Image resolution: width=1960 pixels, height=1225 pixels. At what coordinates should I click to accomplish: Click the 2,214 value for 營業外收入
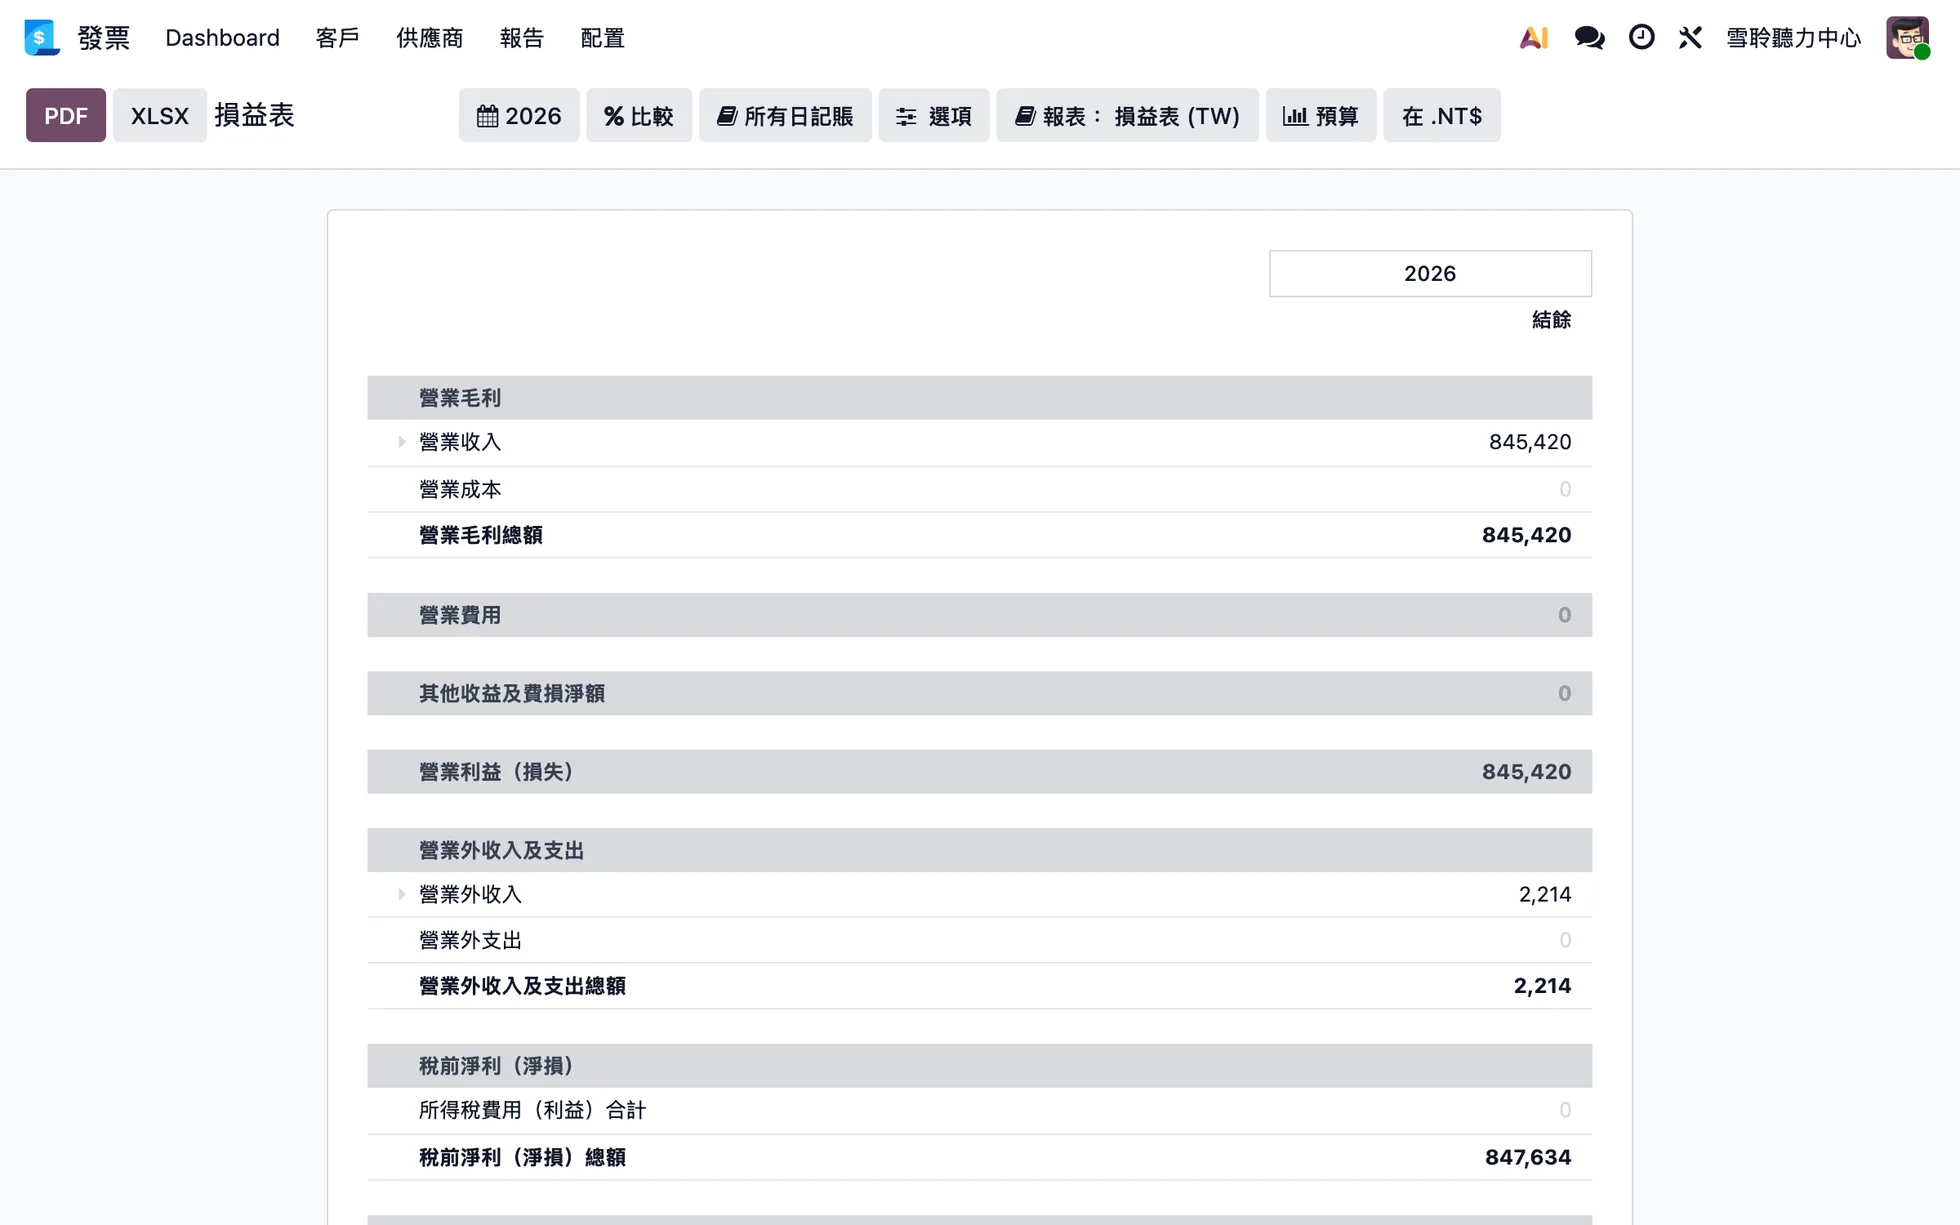pyautogui.click(x=1545, y=894)
